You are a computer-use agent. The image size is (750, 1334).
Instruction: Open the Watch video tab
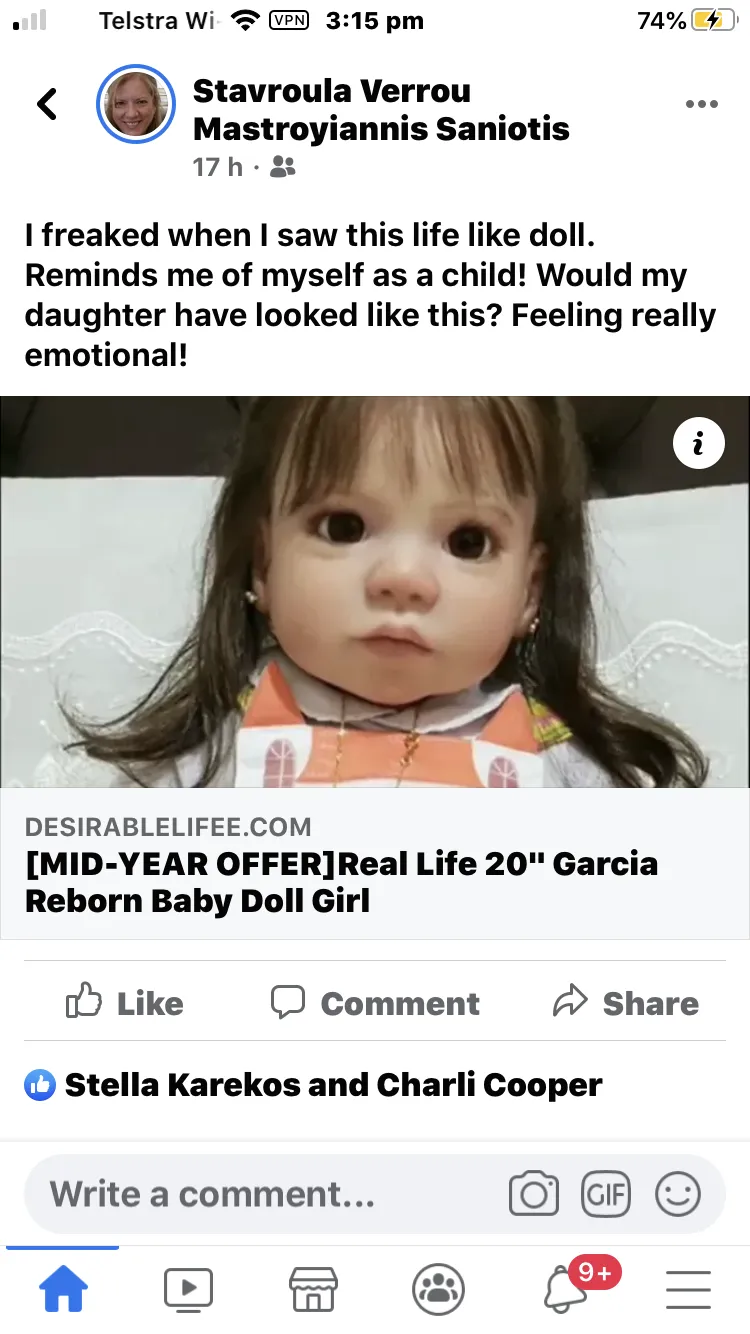coord(188,1289)
